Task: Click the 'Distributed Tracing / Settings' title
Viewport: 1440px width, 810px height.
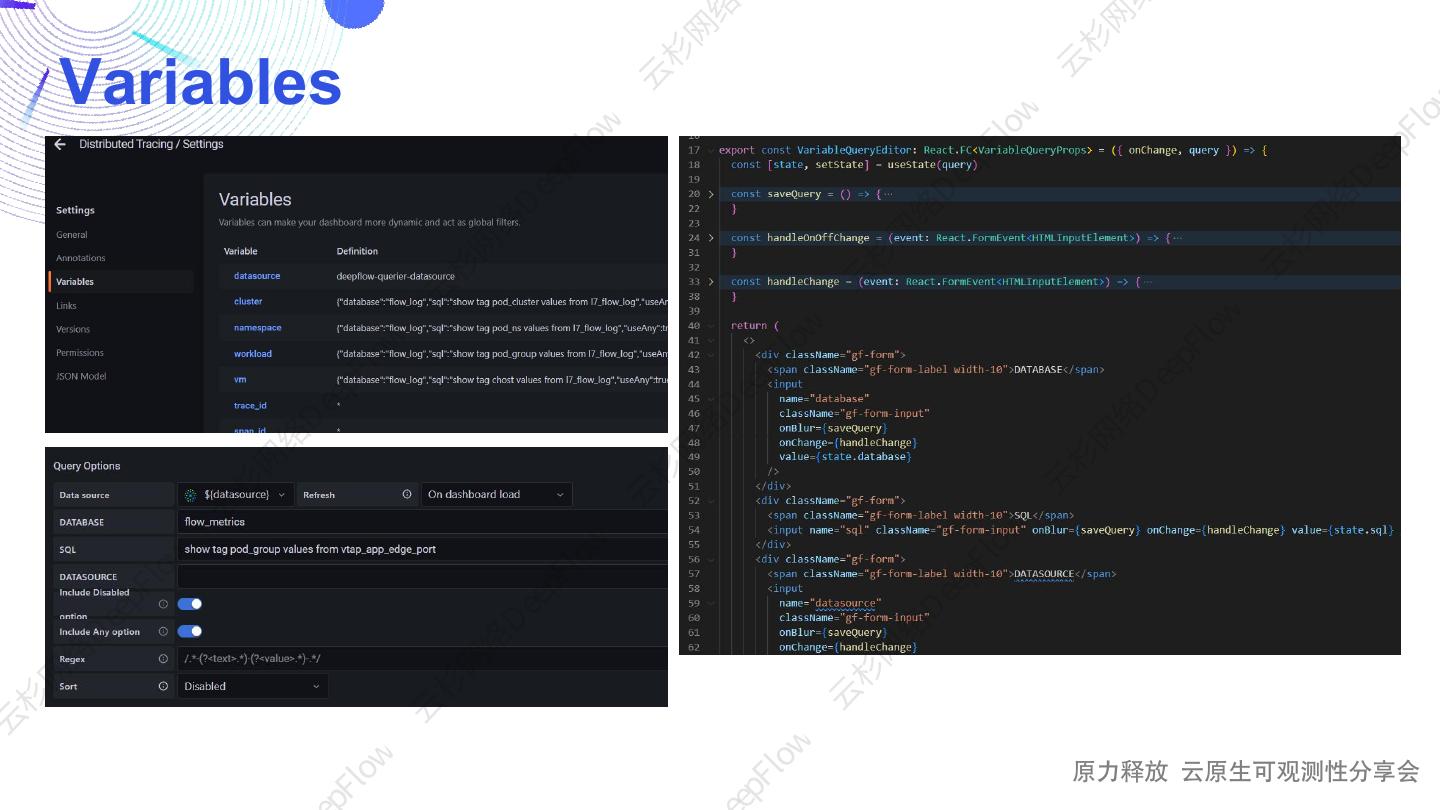Action: click(x=151, y=144)
